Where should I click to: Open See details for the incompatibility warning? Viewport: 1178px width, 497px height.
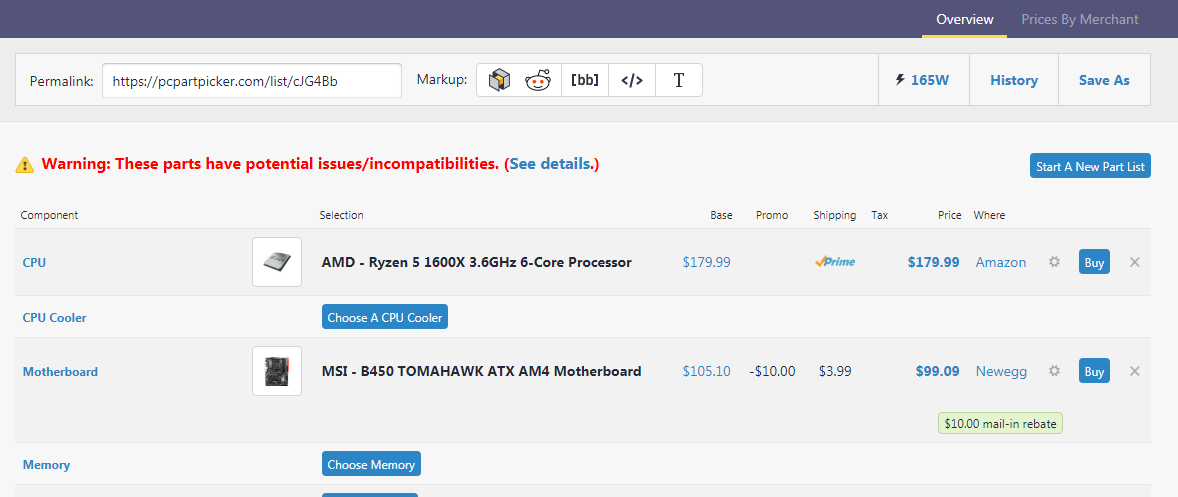pos(552,164)
